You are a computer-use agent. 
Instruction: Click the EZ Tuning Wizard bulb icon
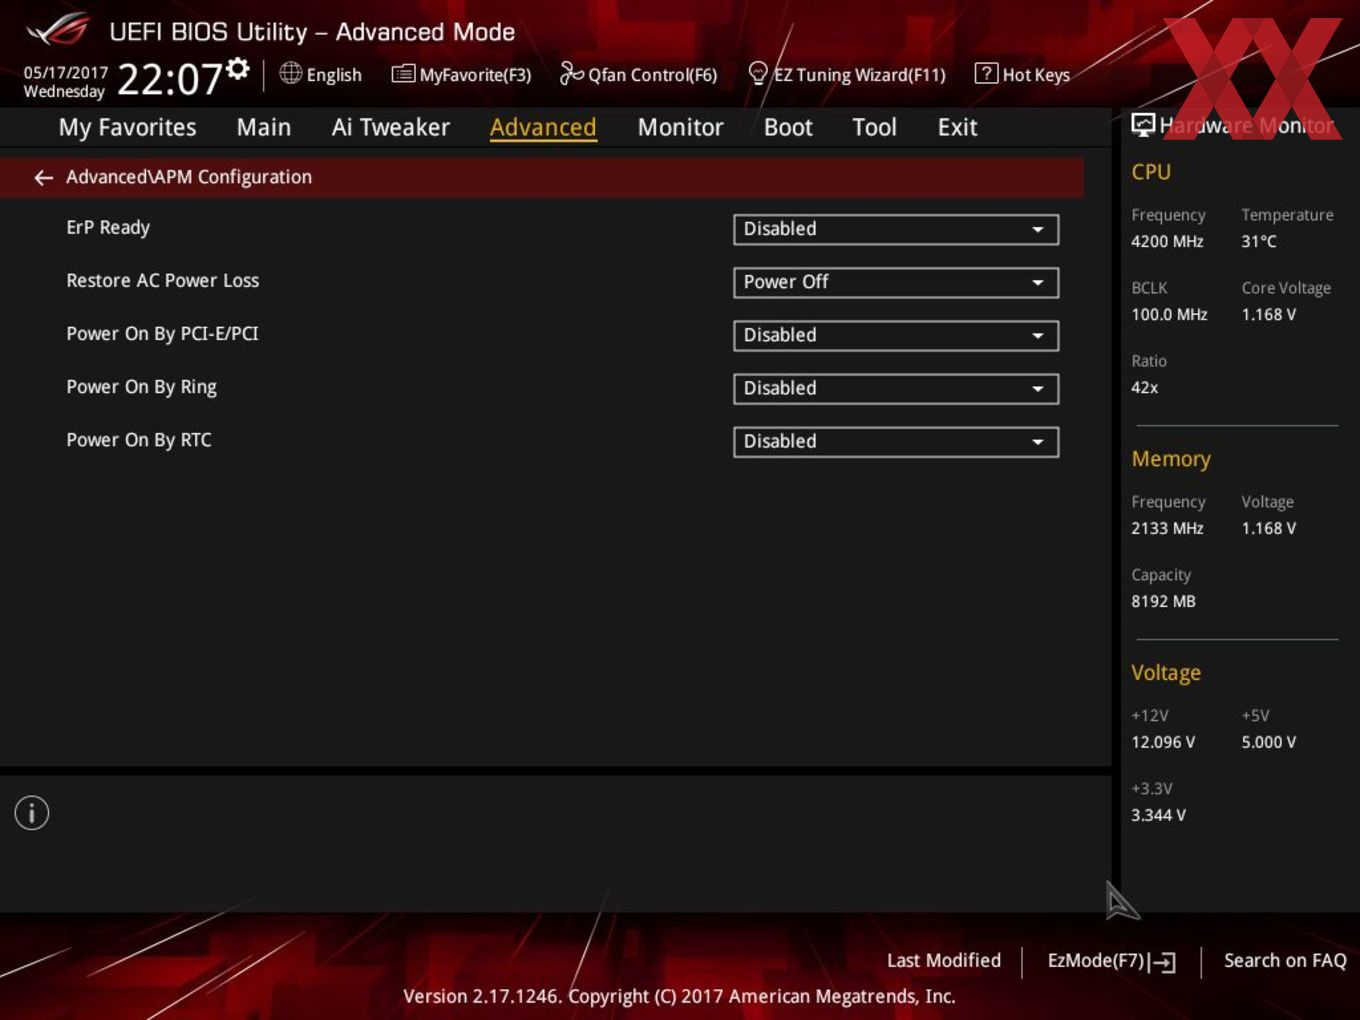click(x=758, y=73)
